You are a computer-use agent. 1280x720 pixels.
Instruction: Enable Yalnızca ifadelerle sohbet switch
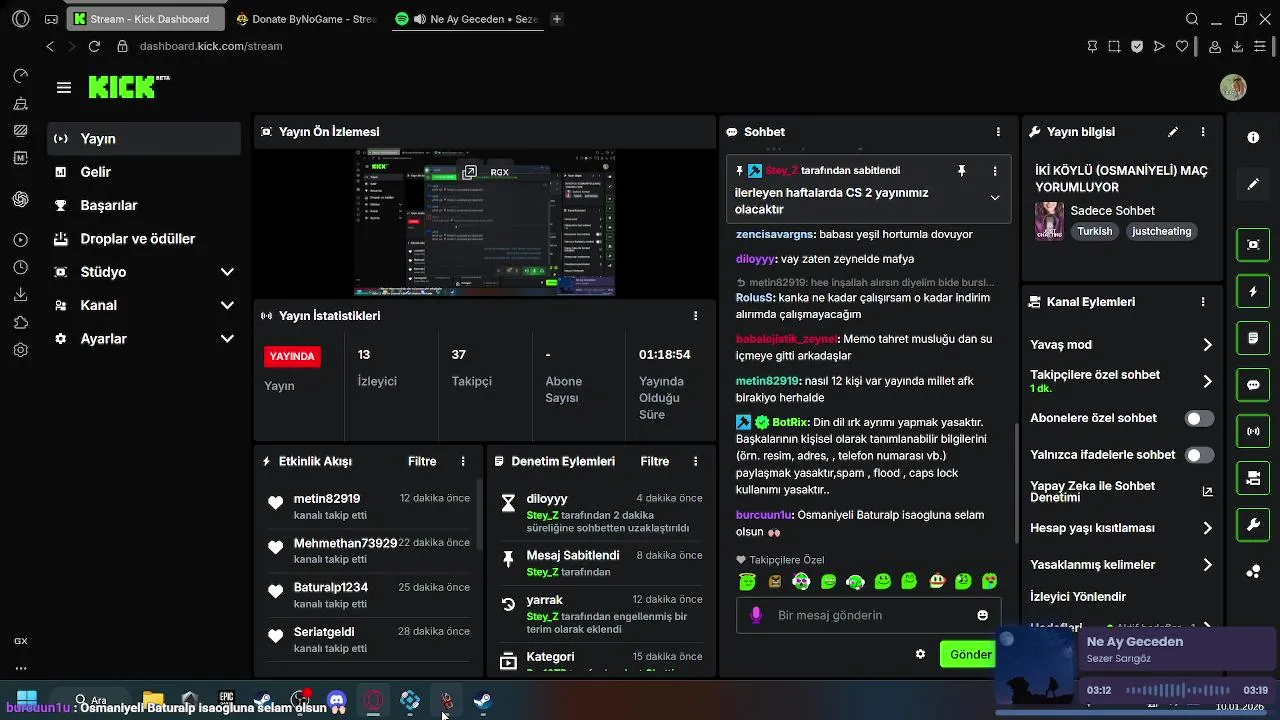coord(1199,455)
